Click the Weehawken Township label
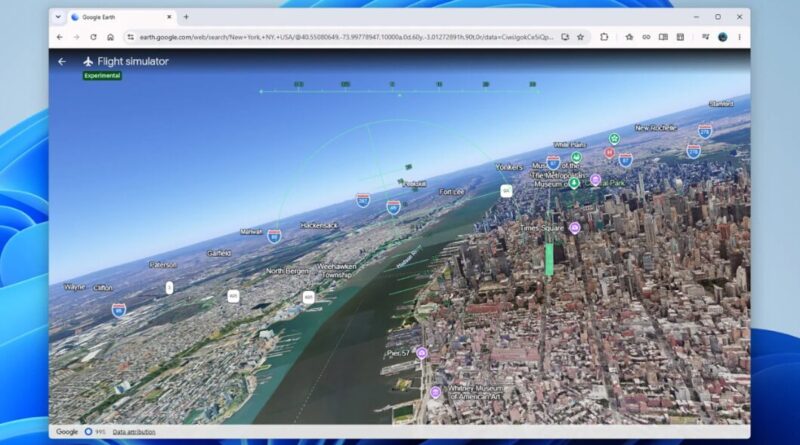This screenshot has width=800, height=445. click(x=337, y=270)
